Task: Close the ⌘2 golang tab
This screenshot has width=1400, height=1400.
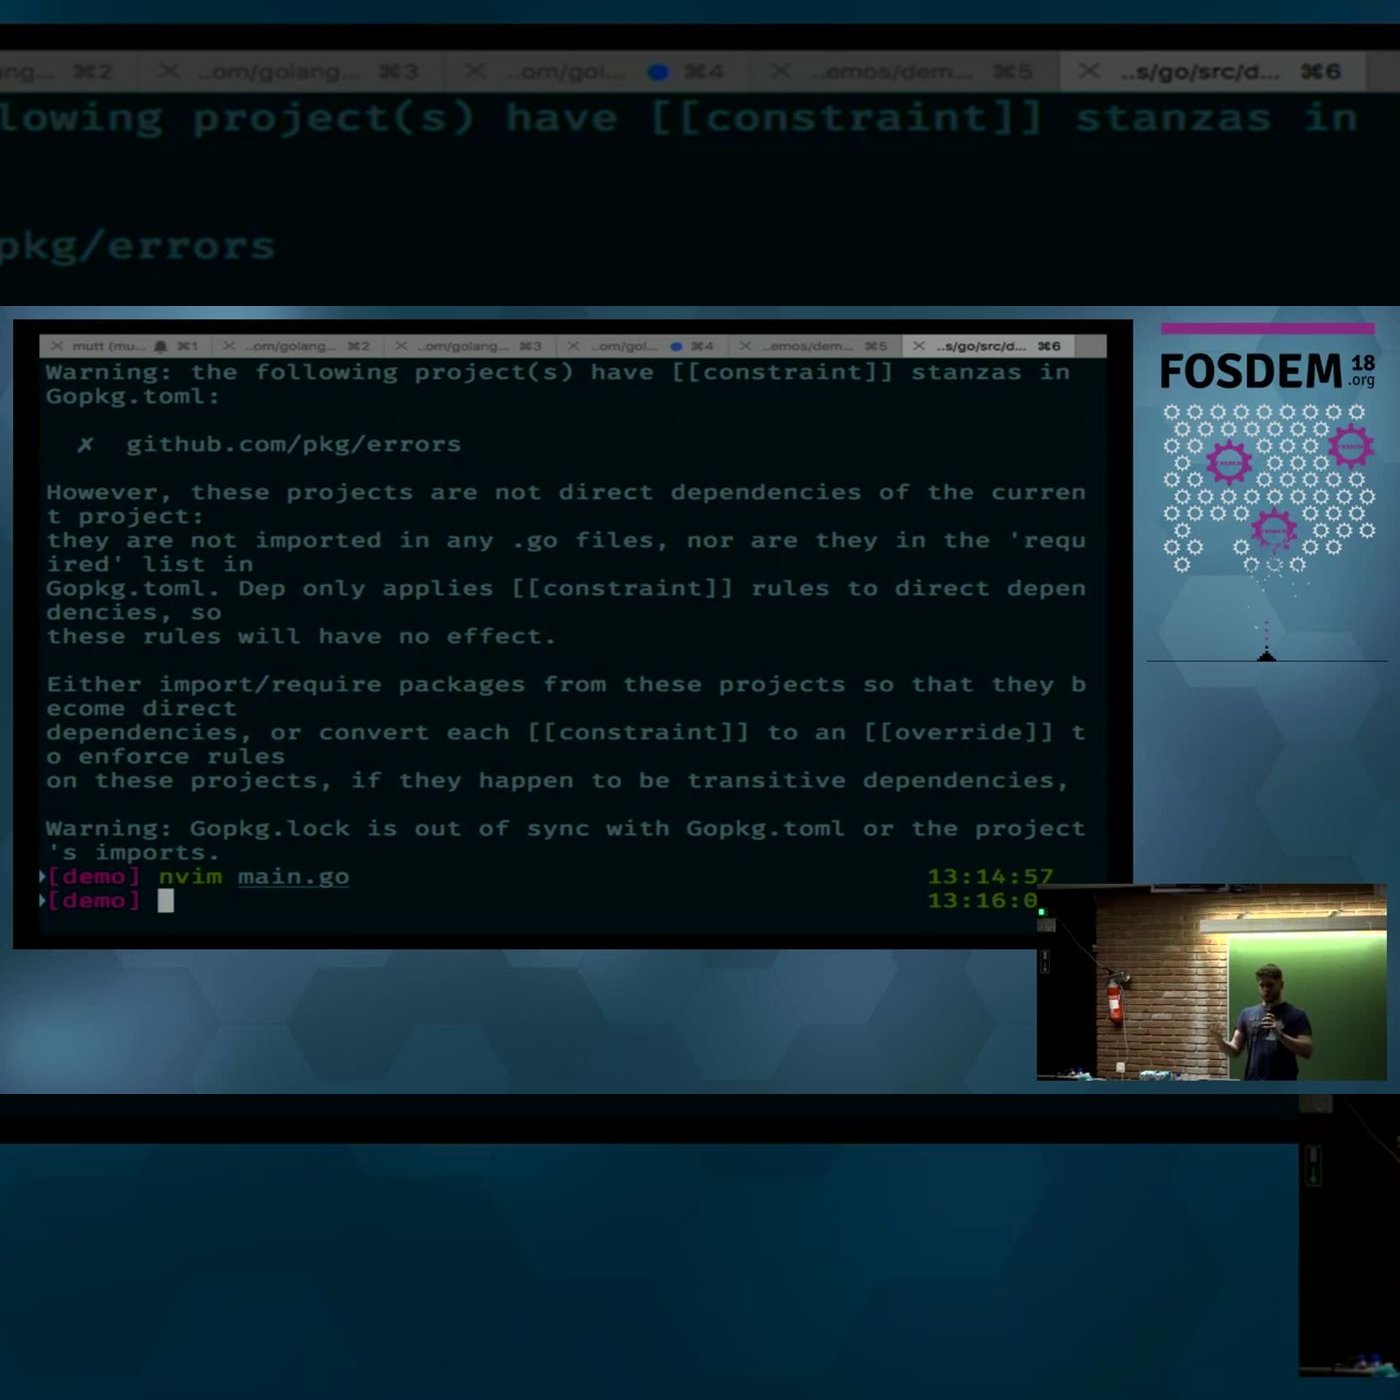Action: point(229,346)
